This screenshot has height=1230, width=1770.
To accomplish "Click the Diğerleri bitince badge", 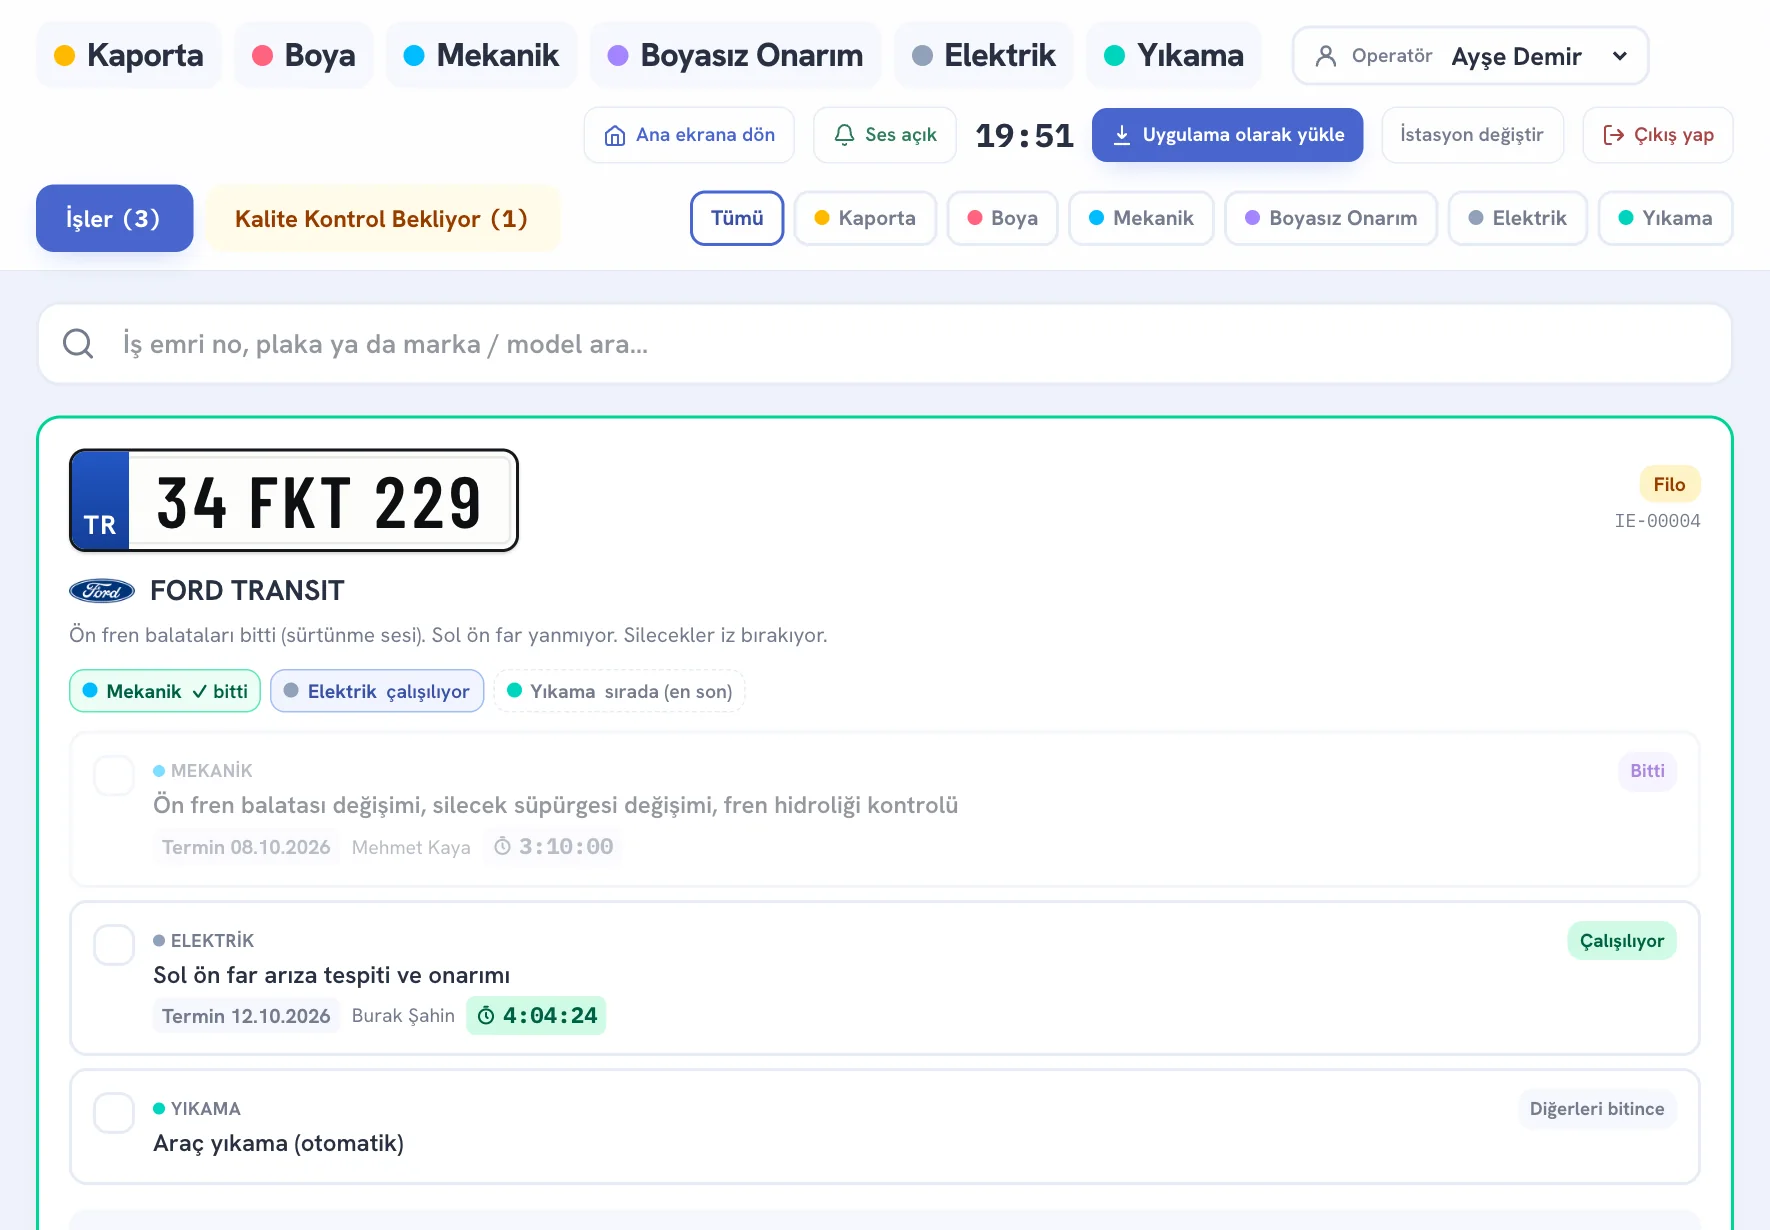I will (1597, 1109).
